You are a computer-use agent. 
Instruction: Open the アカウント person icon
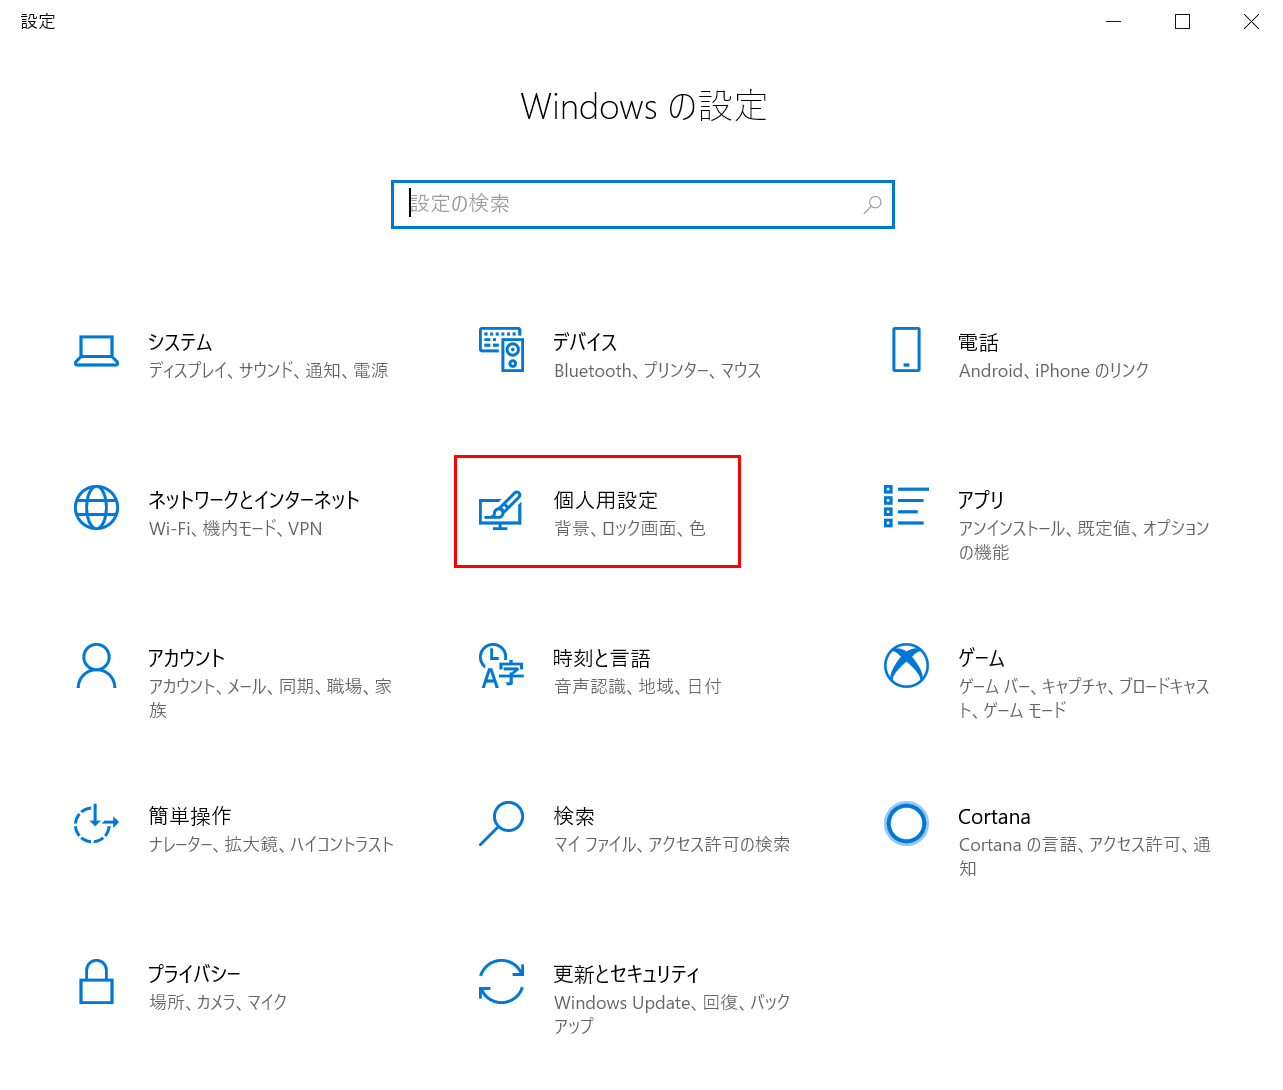pyautogui.click(x=97, y=666)
